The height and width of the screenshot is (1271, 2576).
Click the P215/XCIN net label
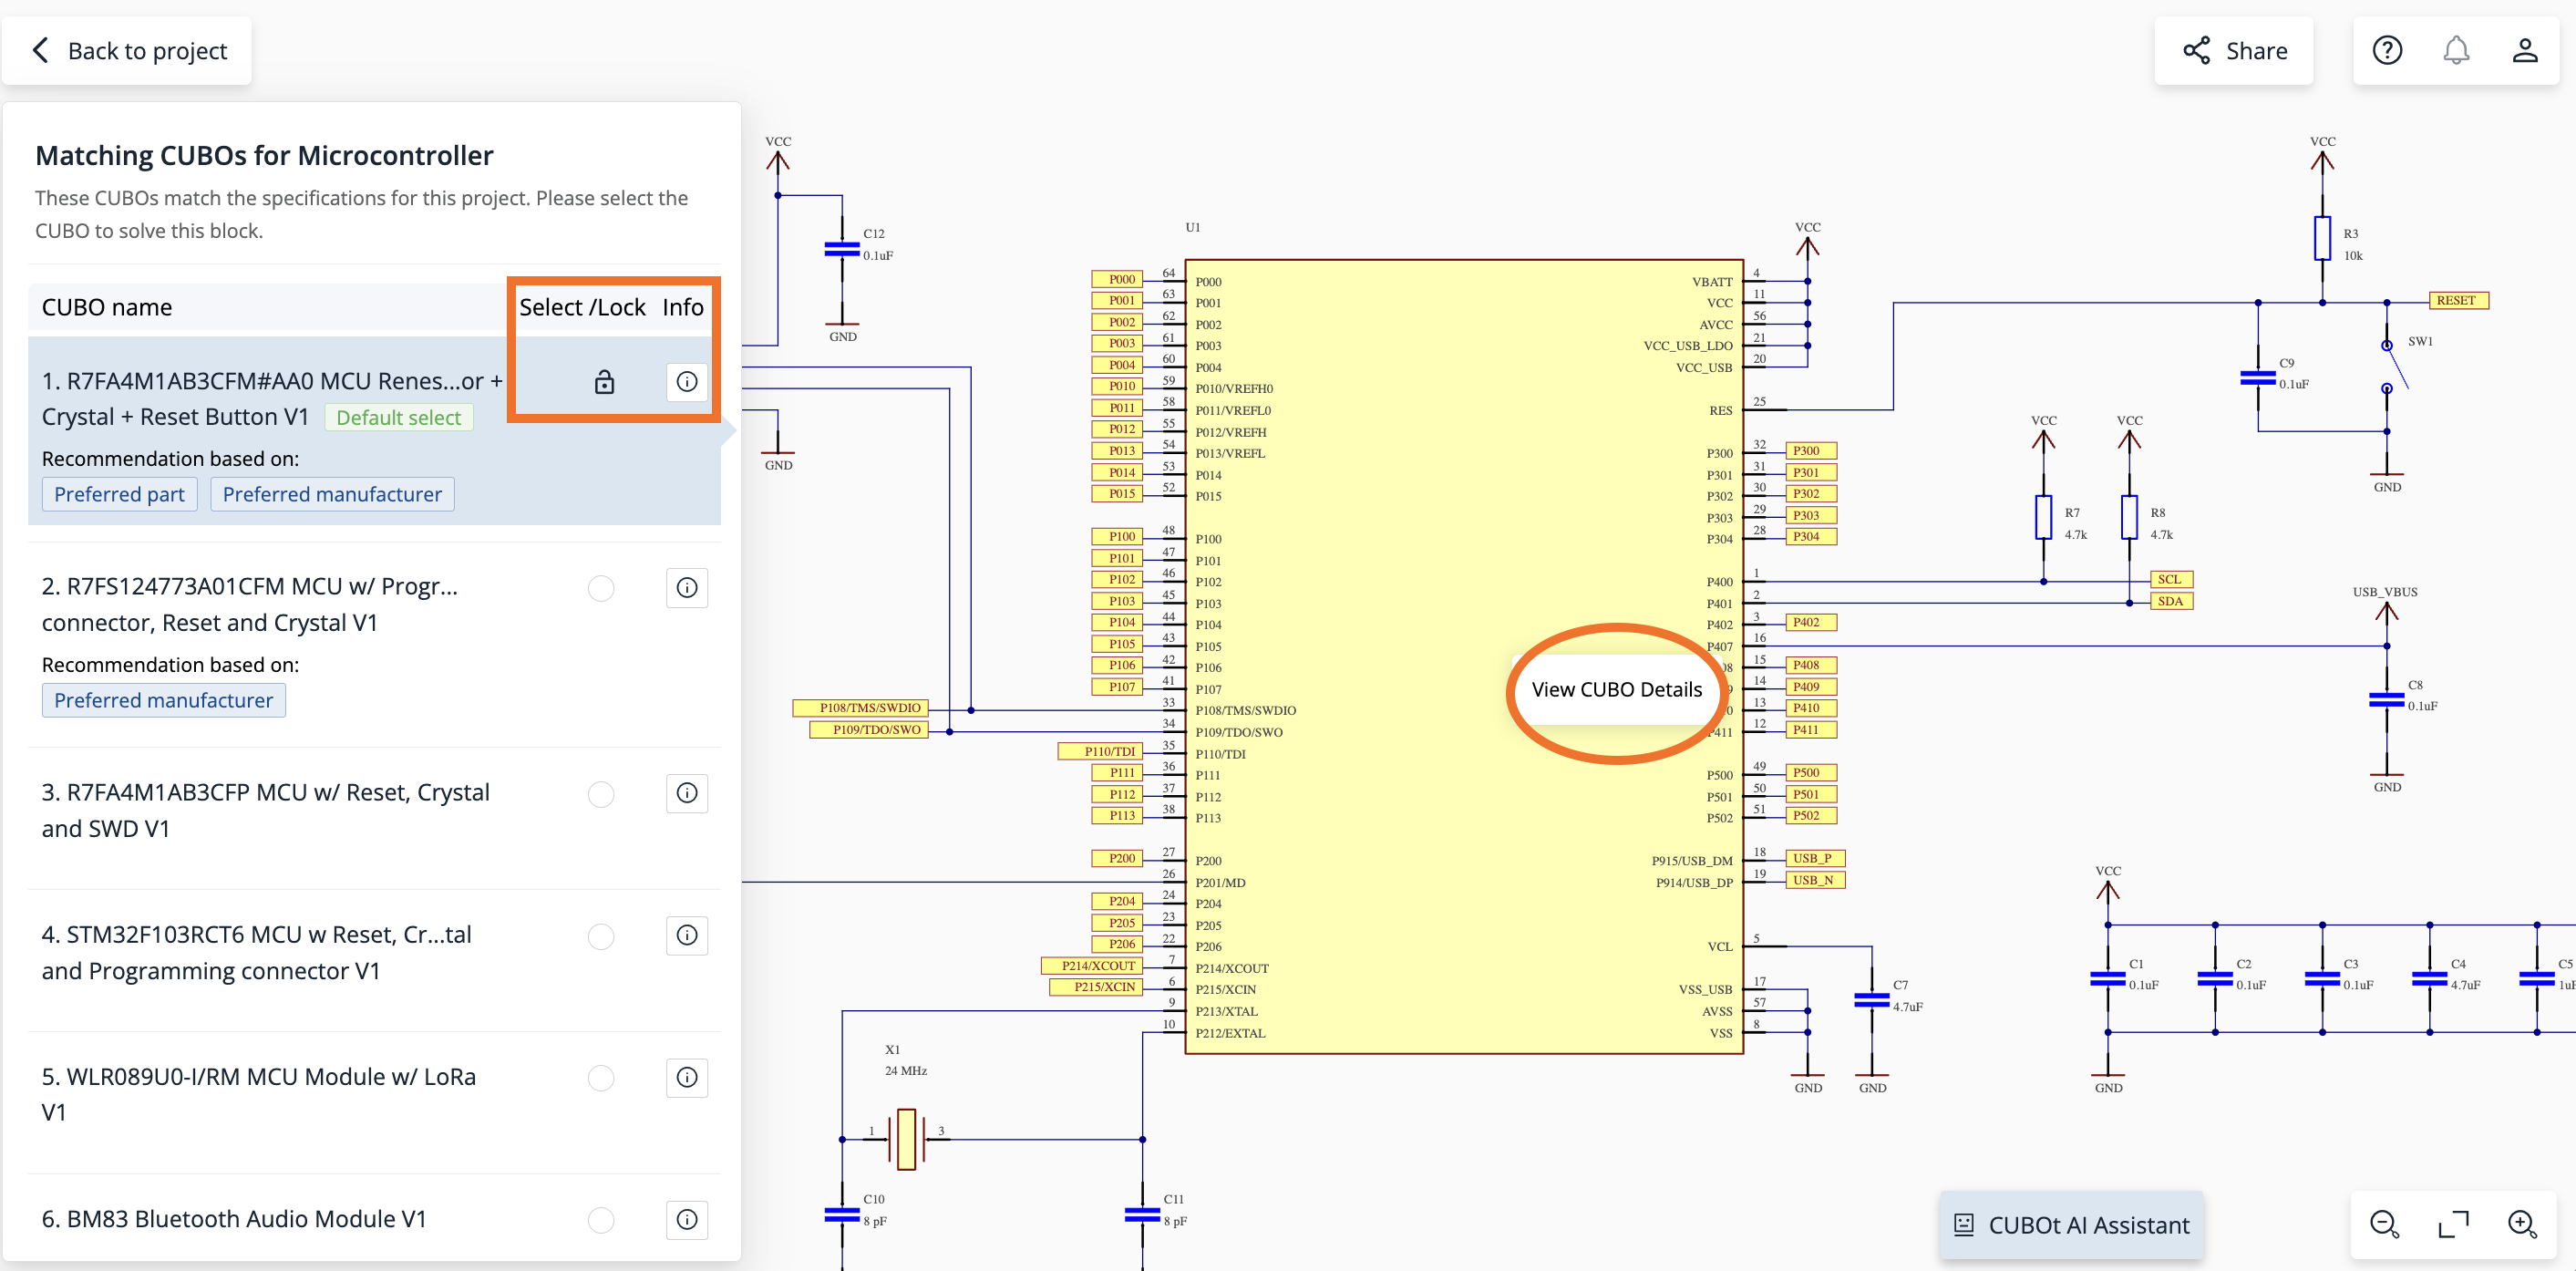point(1096,988)
